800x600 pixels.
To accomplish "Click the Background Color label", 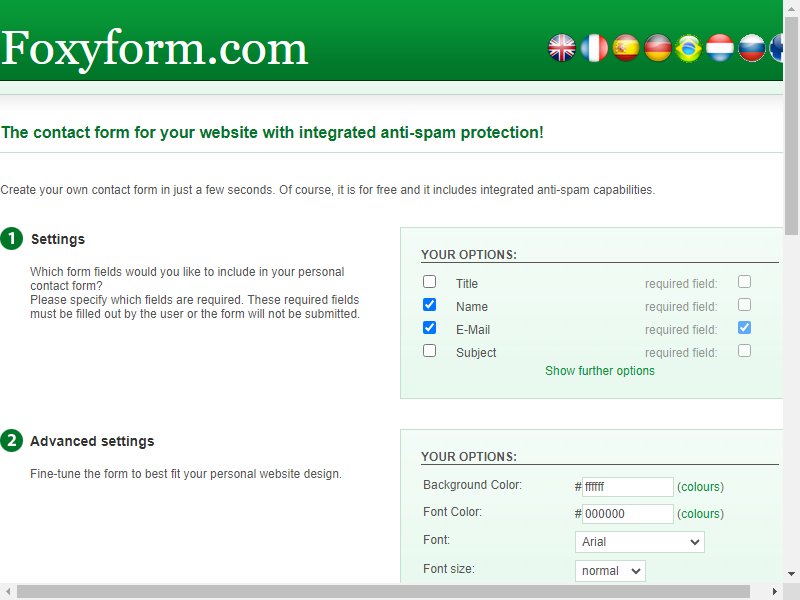I will pyautogui.click(x=472, y=485).
